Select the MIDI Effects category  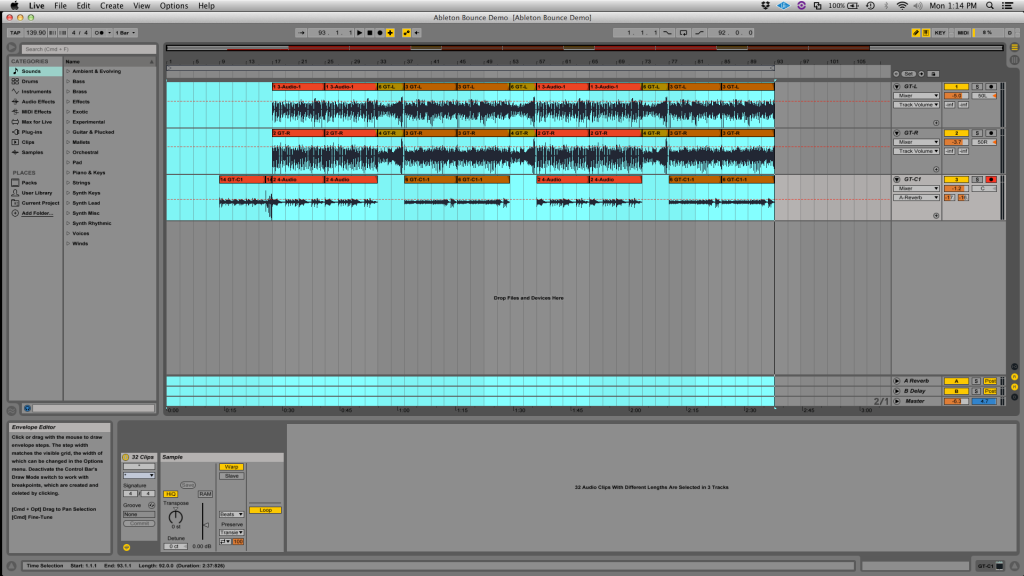coord(36,112)
